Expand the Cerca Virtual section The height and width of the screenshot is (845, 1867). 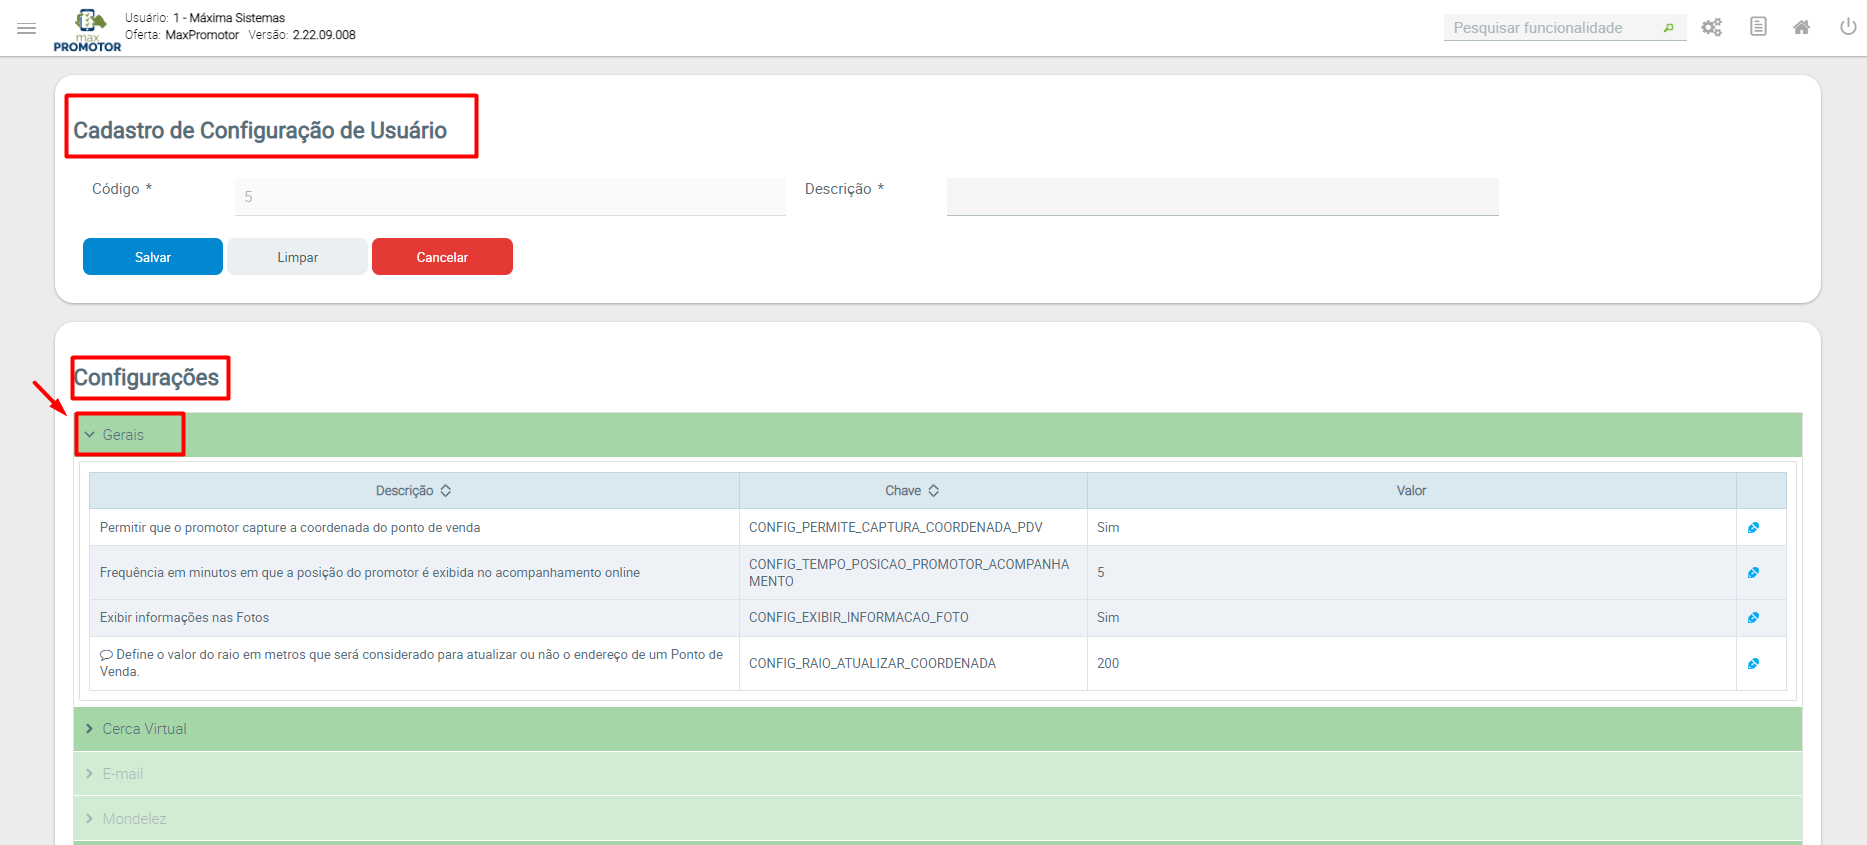pos(144,729)
